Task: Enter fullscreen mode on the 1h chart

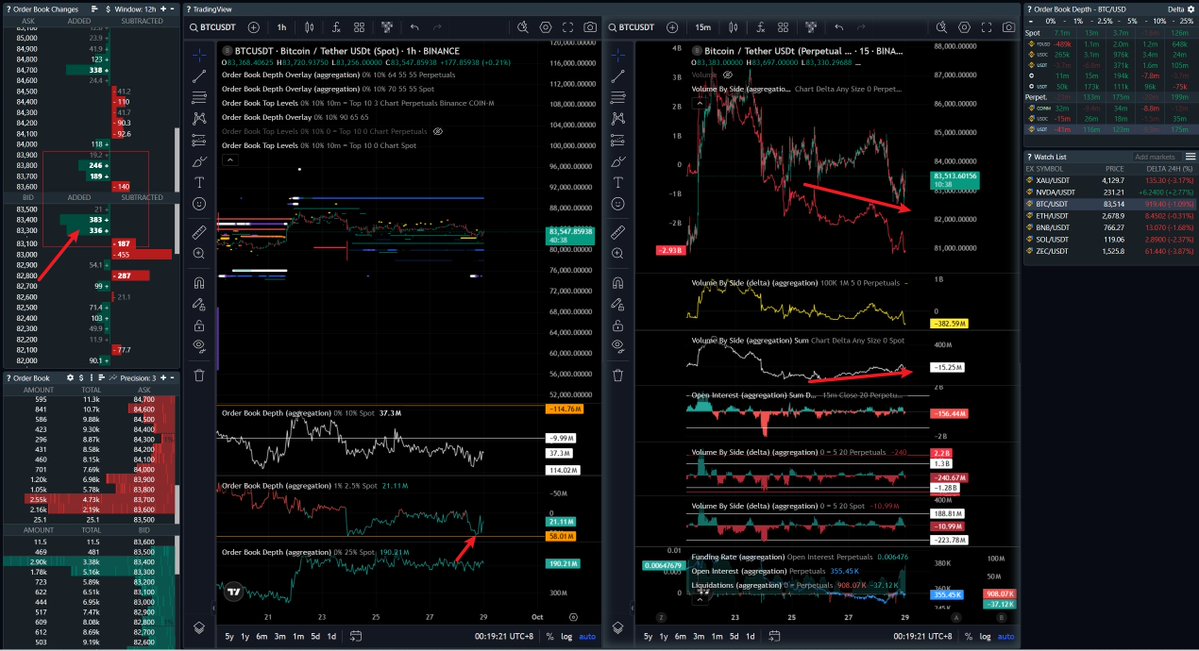Action: coord(567,28)
